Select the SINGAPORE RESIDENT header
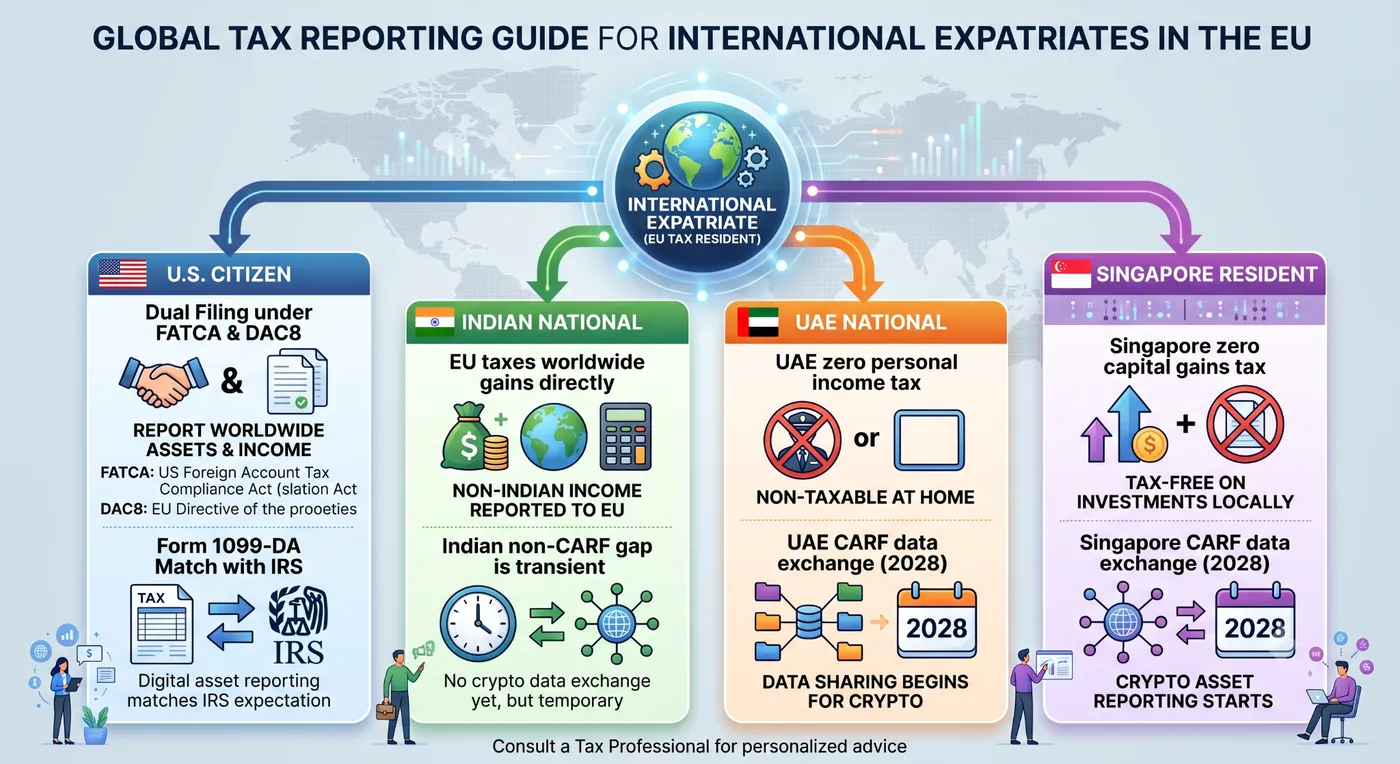Viewport: 1400px width, 764px height. click(1186, 273)
